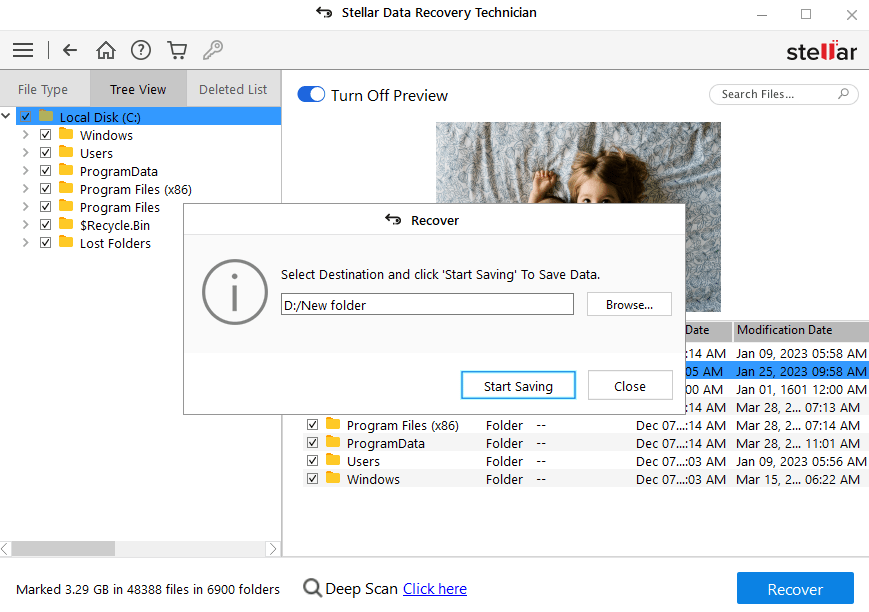This screenshot has height=612, width=869.
Task: Open the hamburger menu
Action: (23, 50)
